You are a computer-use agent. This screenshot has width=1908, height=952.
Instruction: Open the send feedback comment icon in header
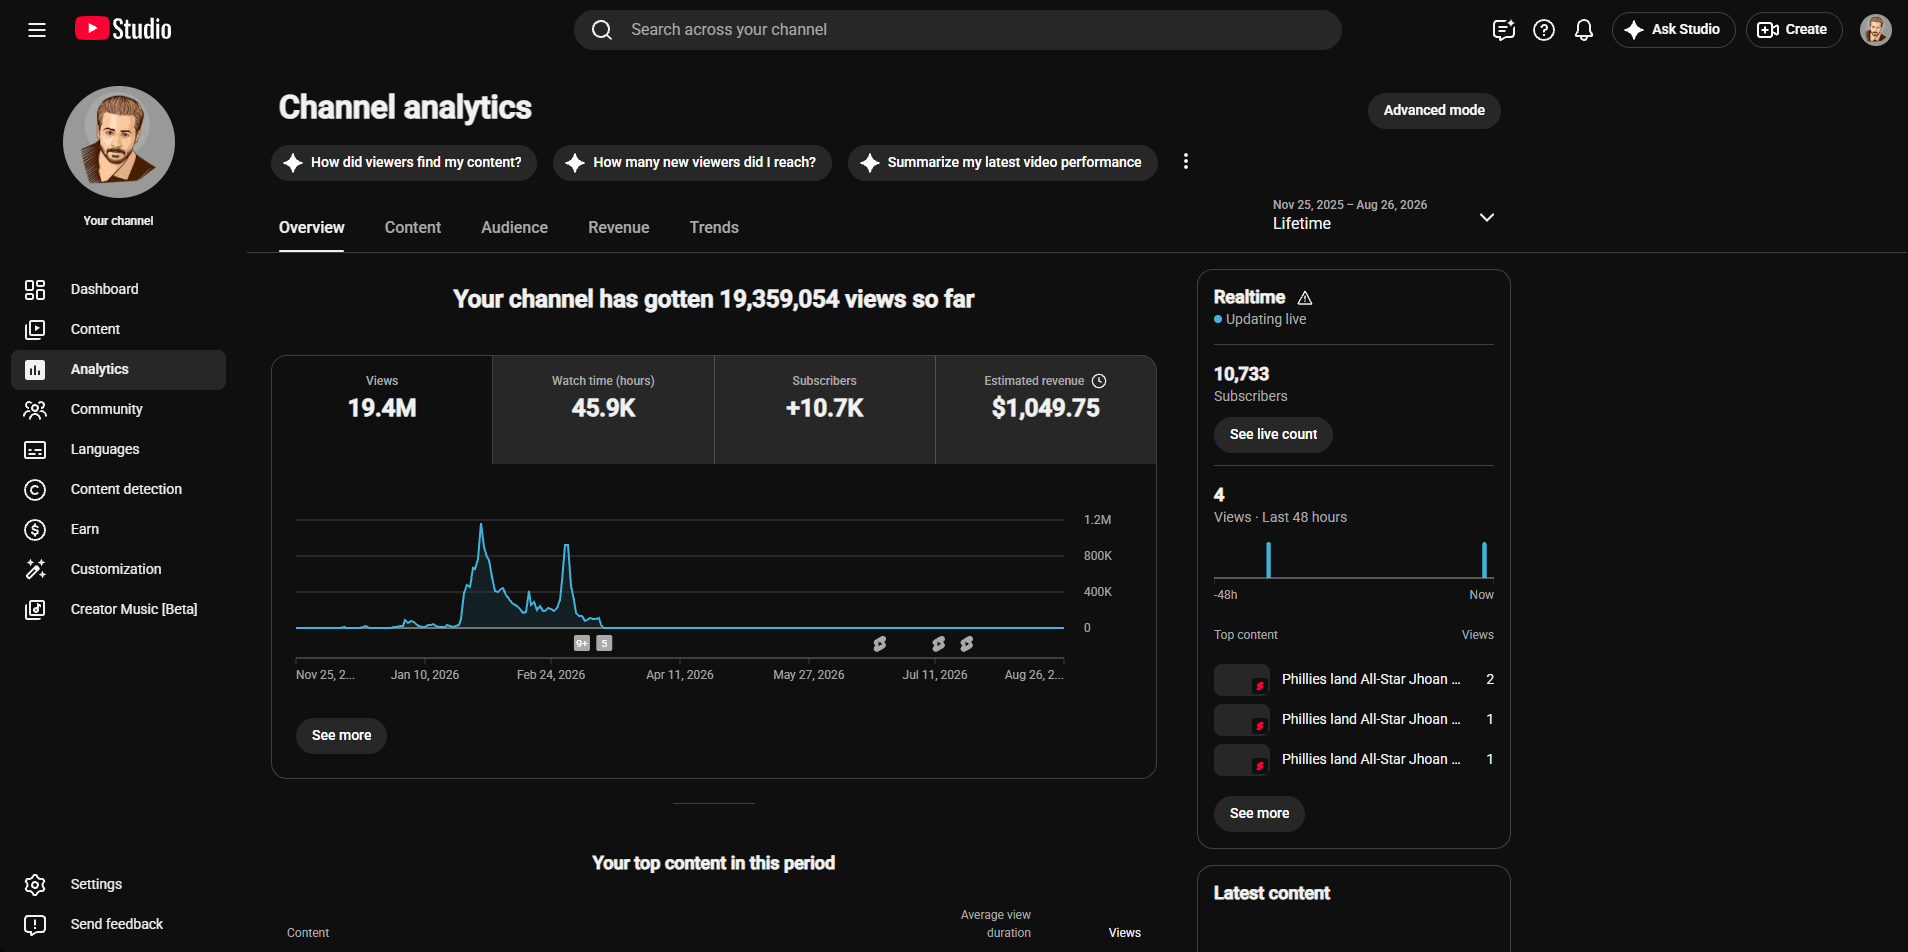click(x=1504, y=30)
